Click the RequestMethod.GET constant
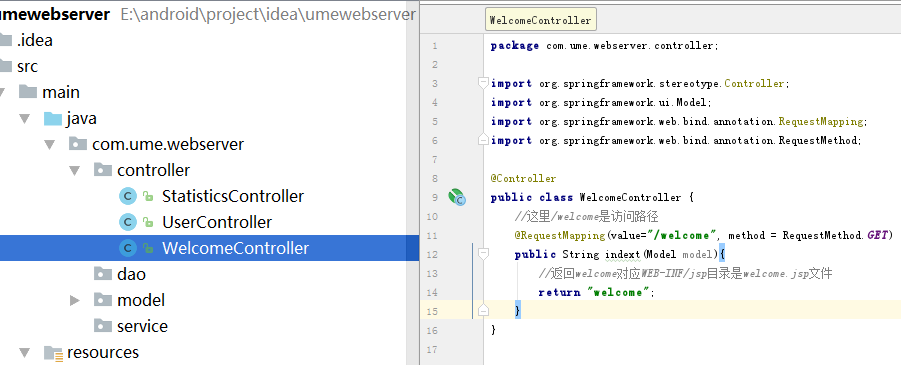Screen dimensions: 901x365 coord(835,235)
